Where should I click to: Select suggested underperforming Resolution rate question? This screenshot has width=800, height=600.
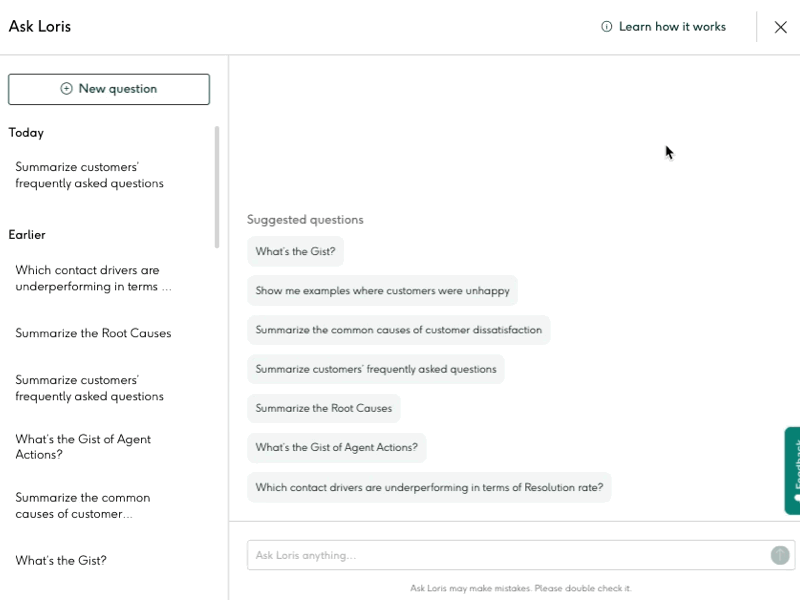click(429, 487)
